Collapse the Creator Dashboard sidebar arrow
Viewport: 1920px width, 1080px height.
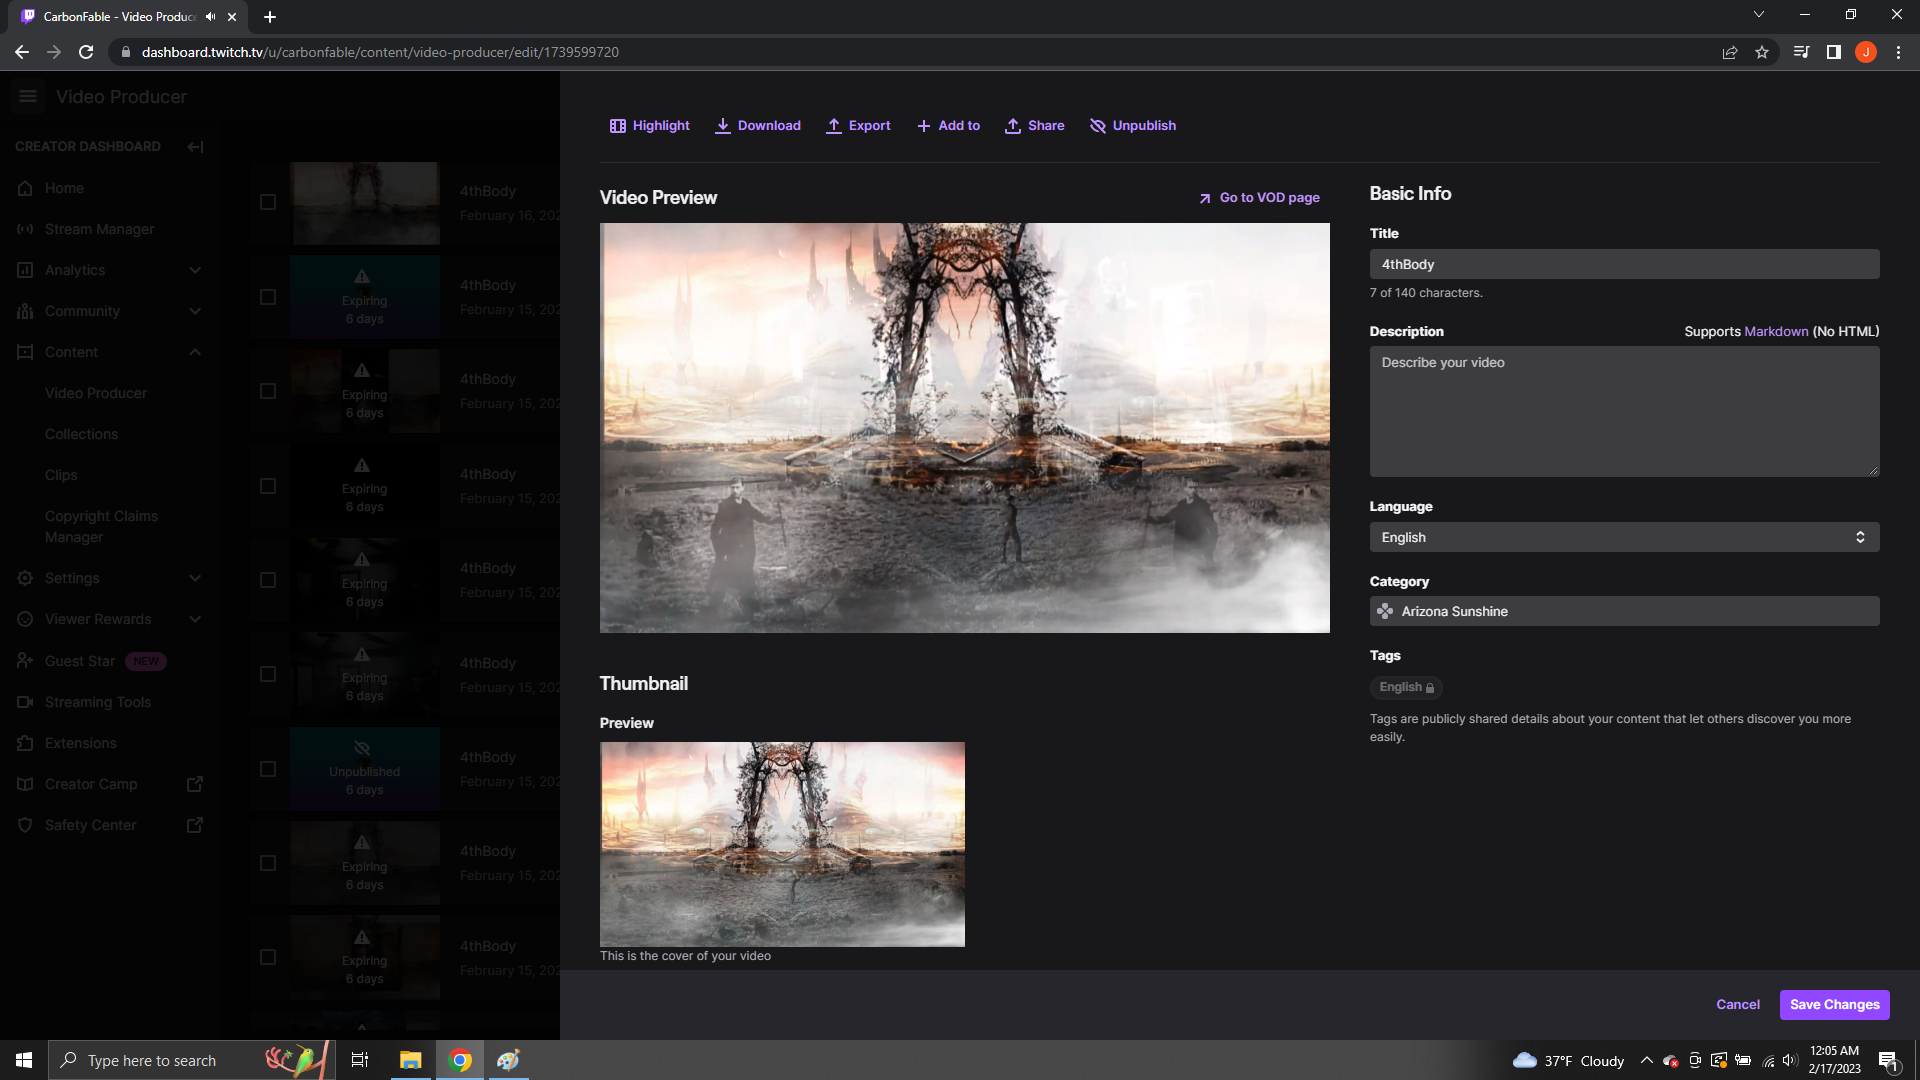tap(195, 147)
